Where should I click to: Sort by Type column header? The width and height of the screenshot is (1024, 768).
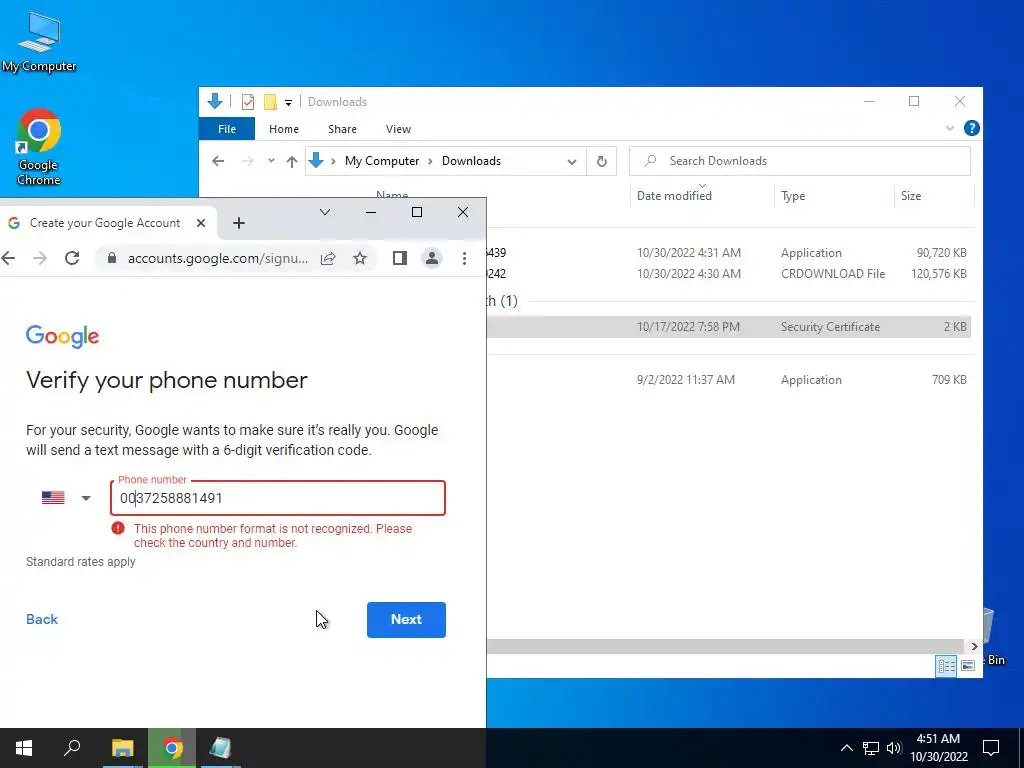(x=793, y=196)
